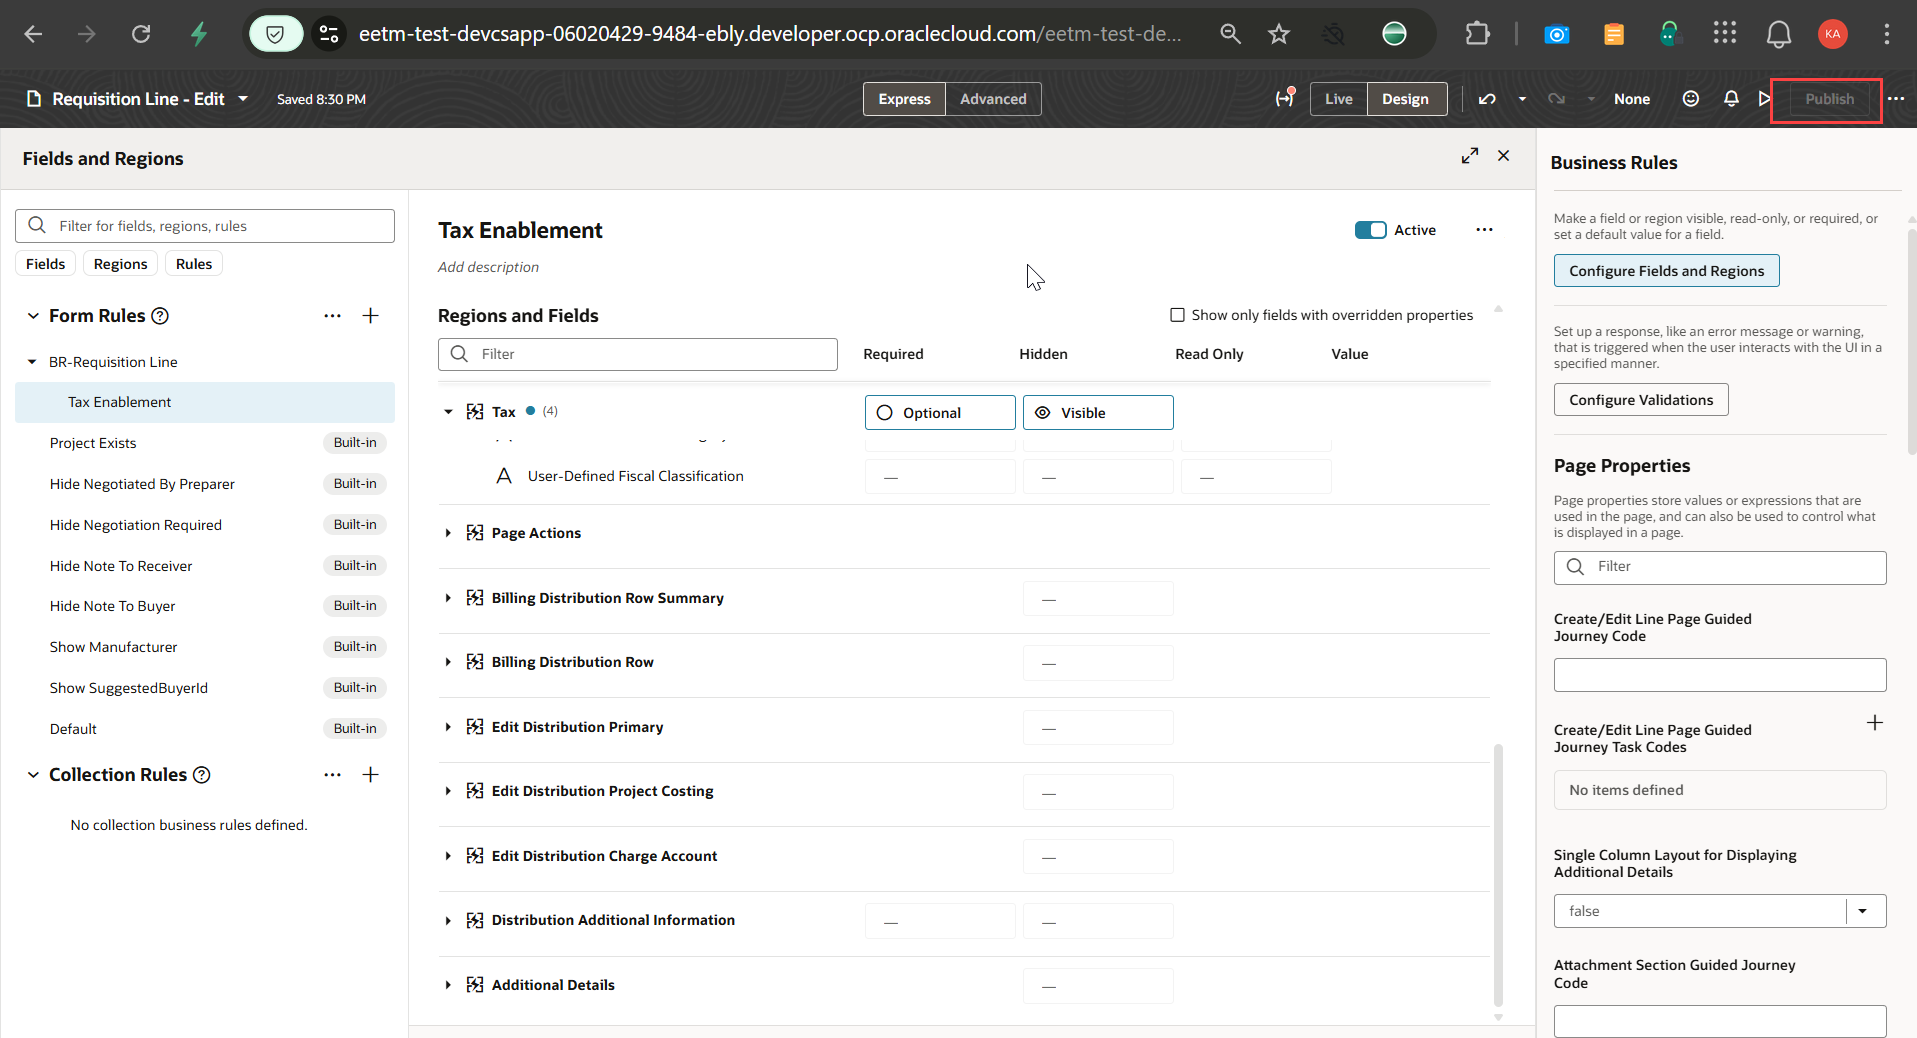
Task: Open the Single Column Layout dropdown showing false
Action: tap(1863, 911)
